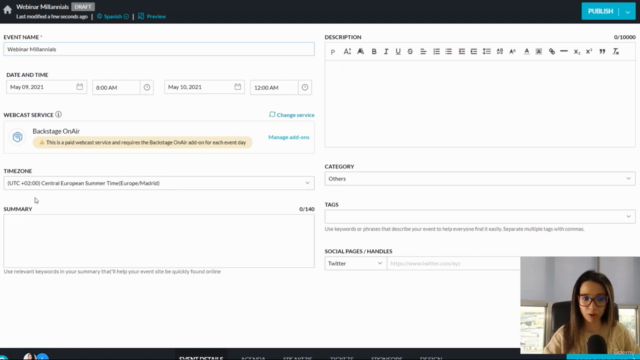This screenshot has width=640, height=360.
Task: Click Change service link
Action: pyautogui.click(x=292, y=115)
